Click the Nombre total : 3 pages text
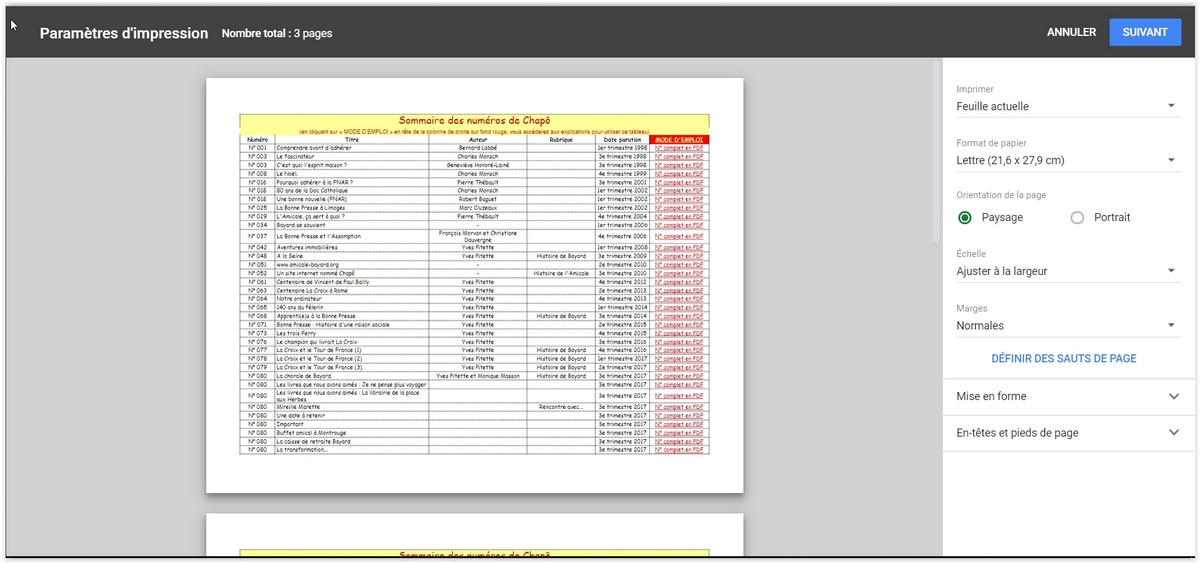 coord(277,33)
